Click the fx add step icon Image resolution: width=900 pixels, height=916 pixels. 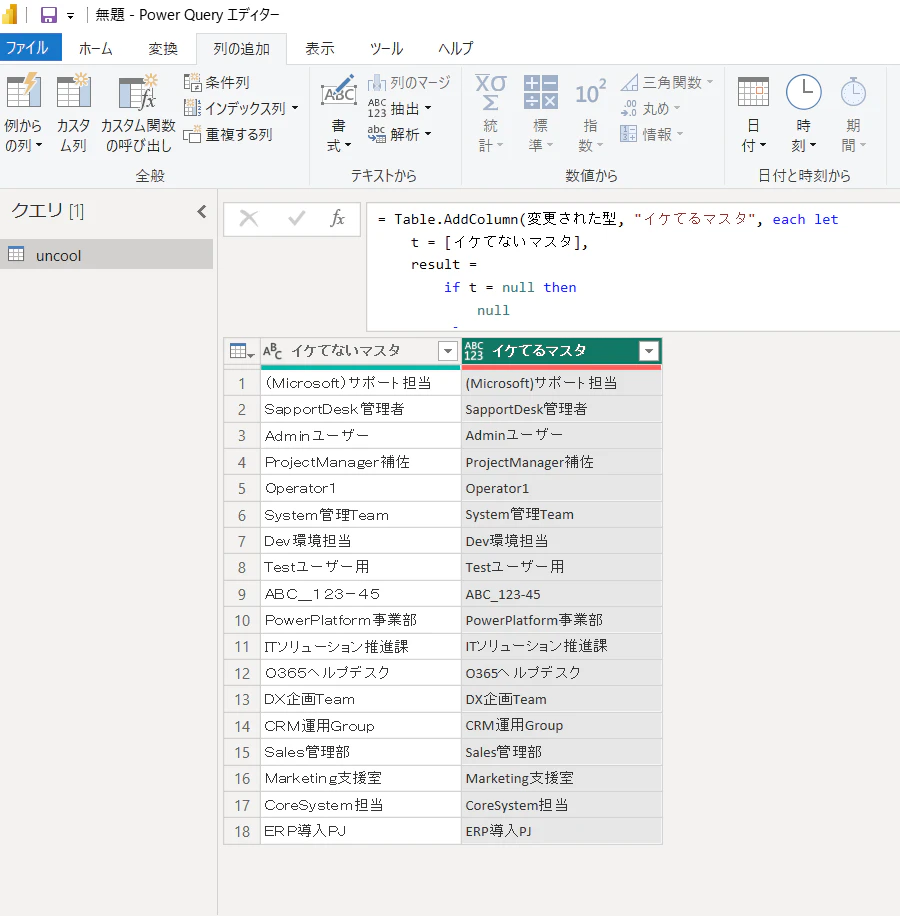[338, 218]
